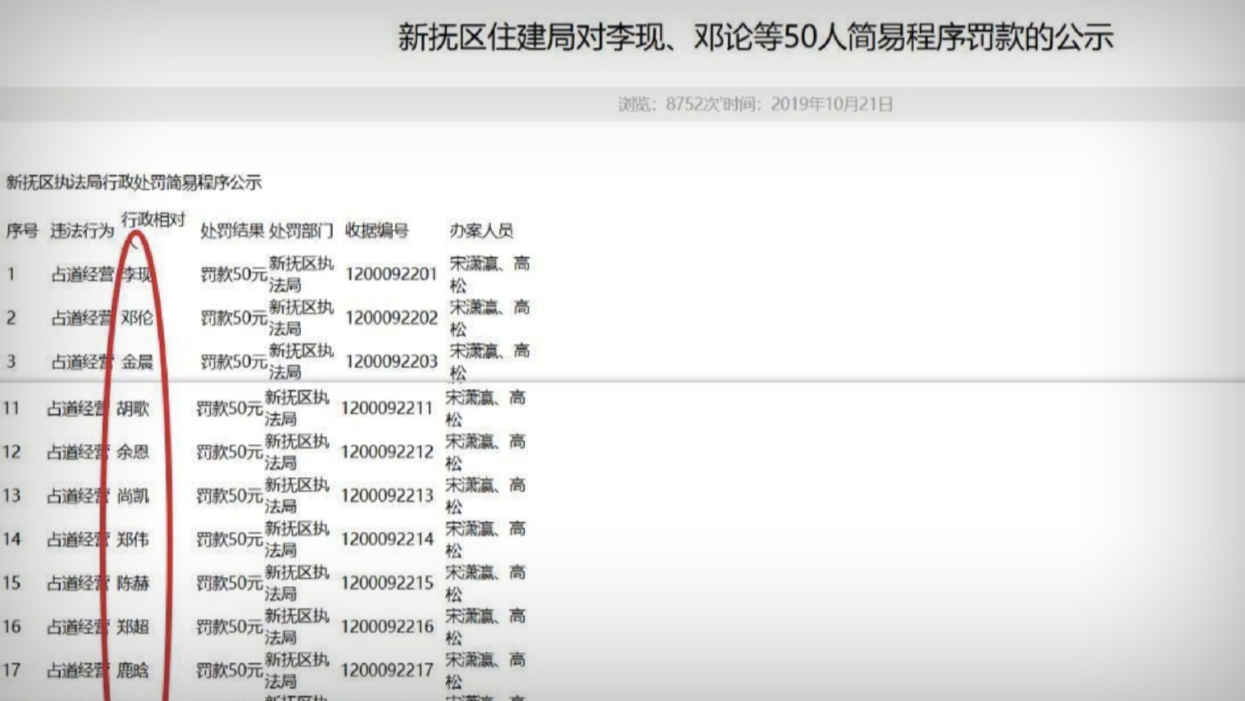The width and height of the screenshot is (1245, 701).
Task: Select 罚款50元 in row 14
Action: (229, 540)
